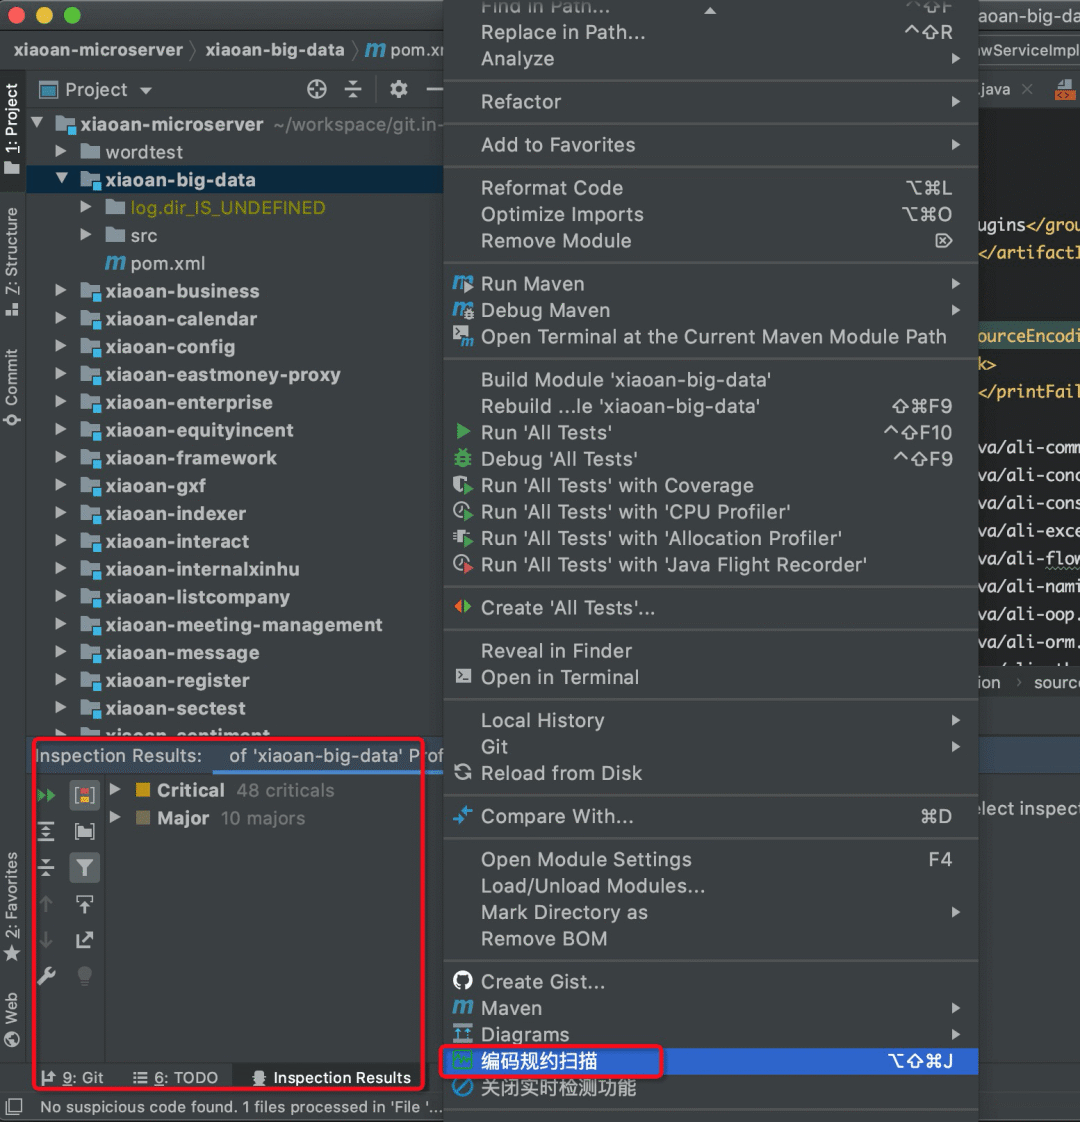This screenshot has width=1080, height=1122.
Task: Toggle group by directory icon in inspections
Action: (84, 831)
